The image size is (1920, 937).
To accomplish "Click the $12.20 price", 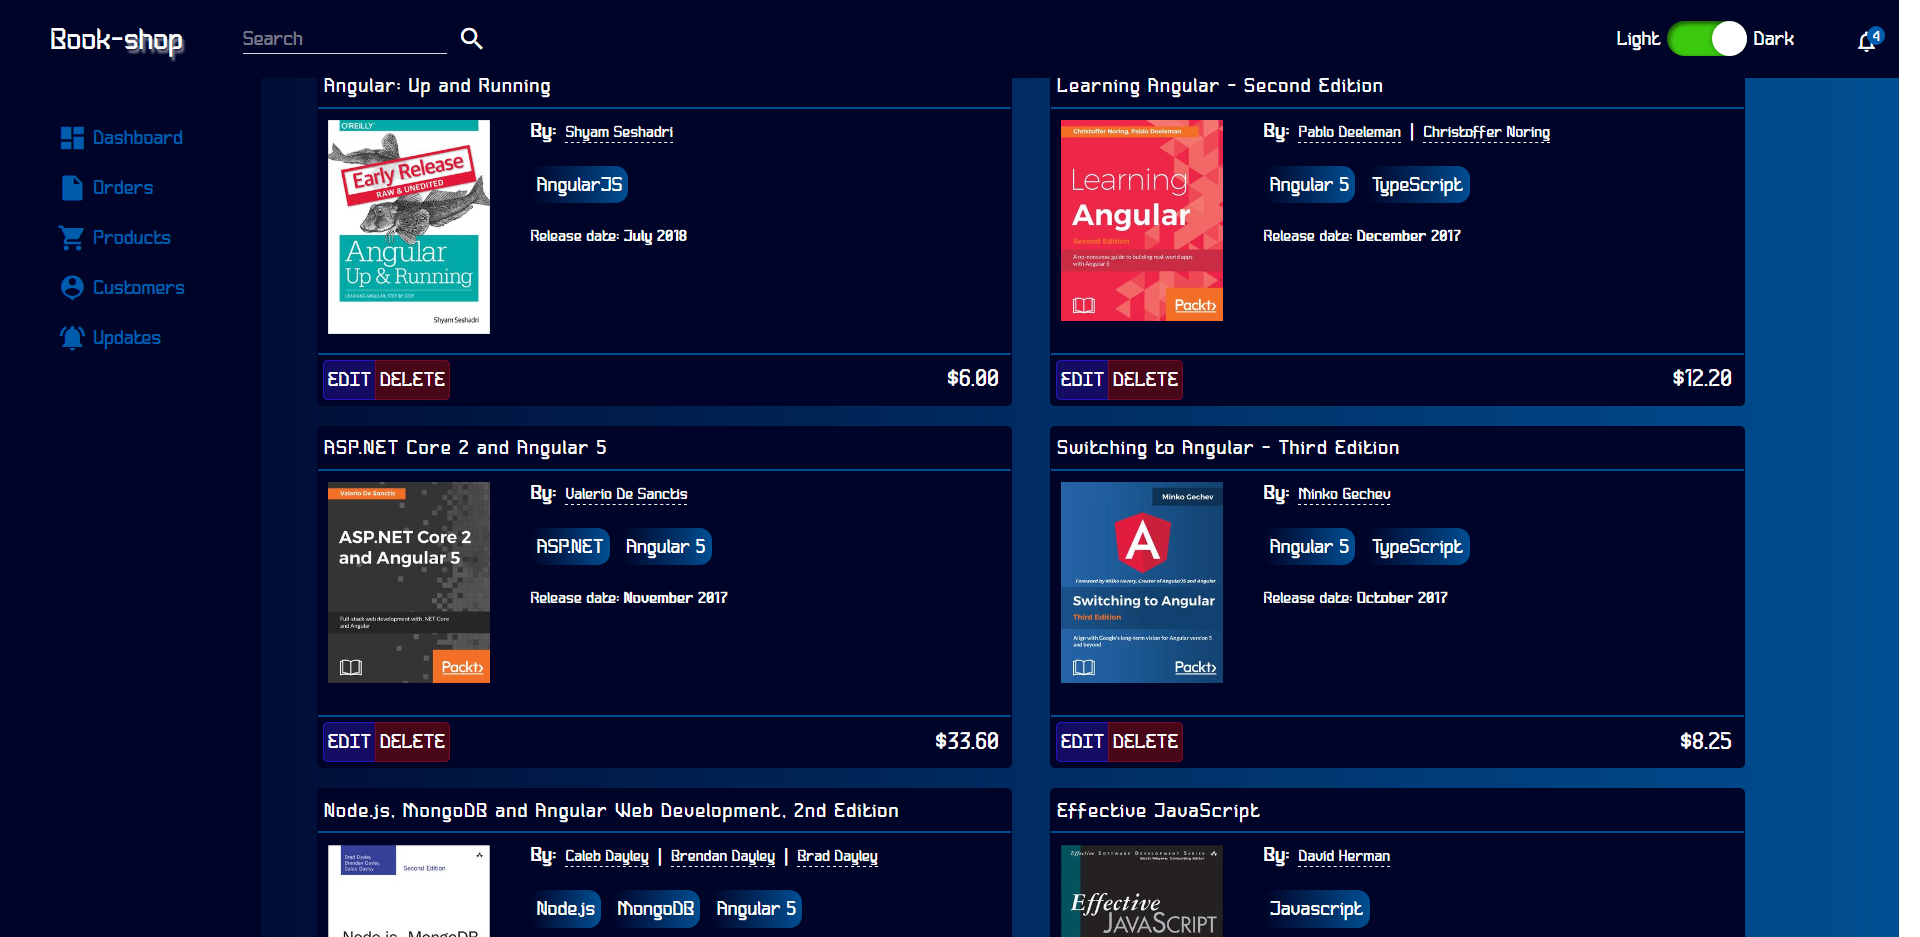I will click(1702, 379).
